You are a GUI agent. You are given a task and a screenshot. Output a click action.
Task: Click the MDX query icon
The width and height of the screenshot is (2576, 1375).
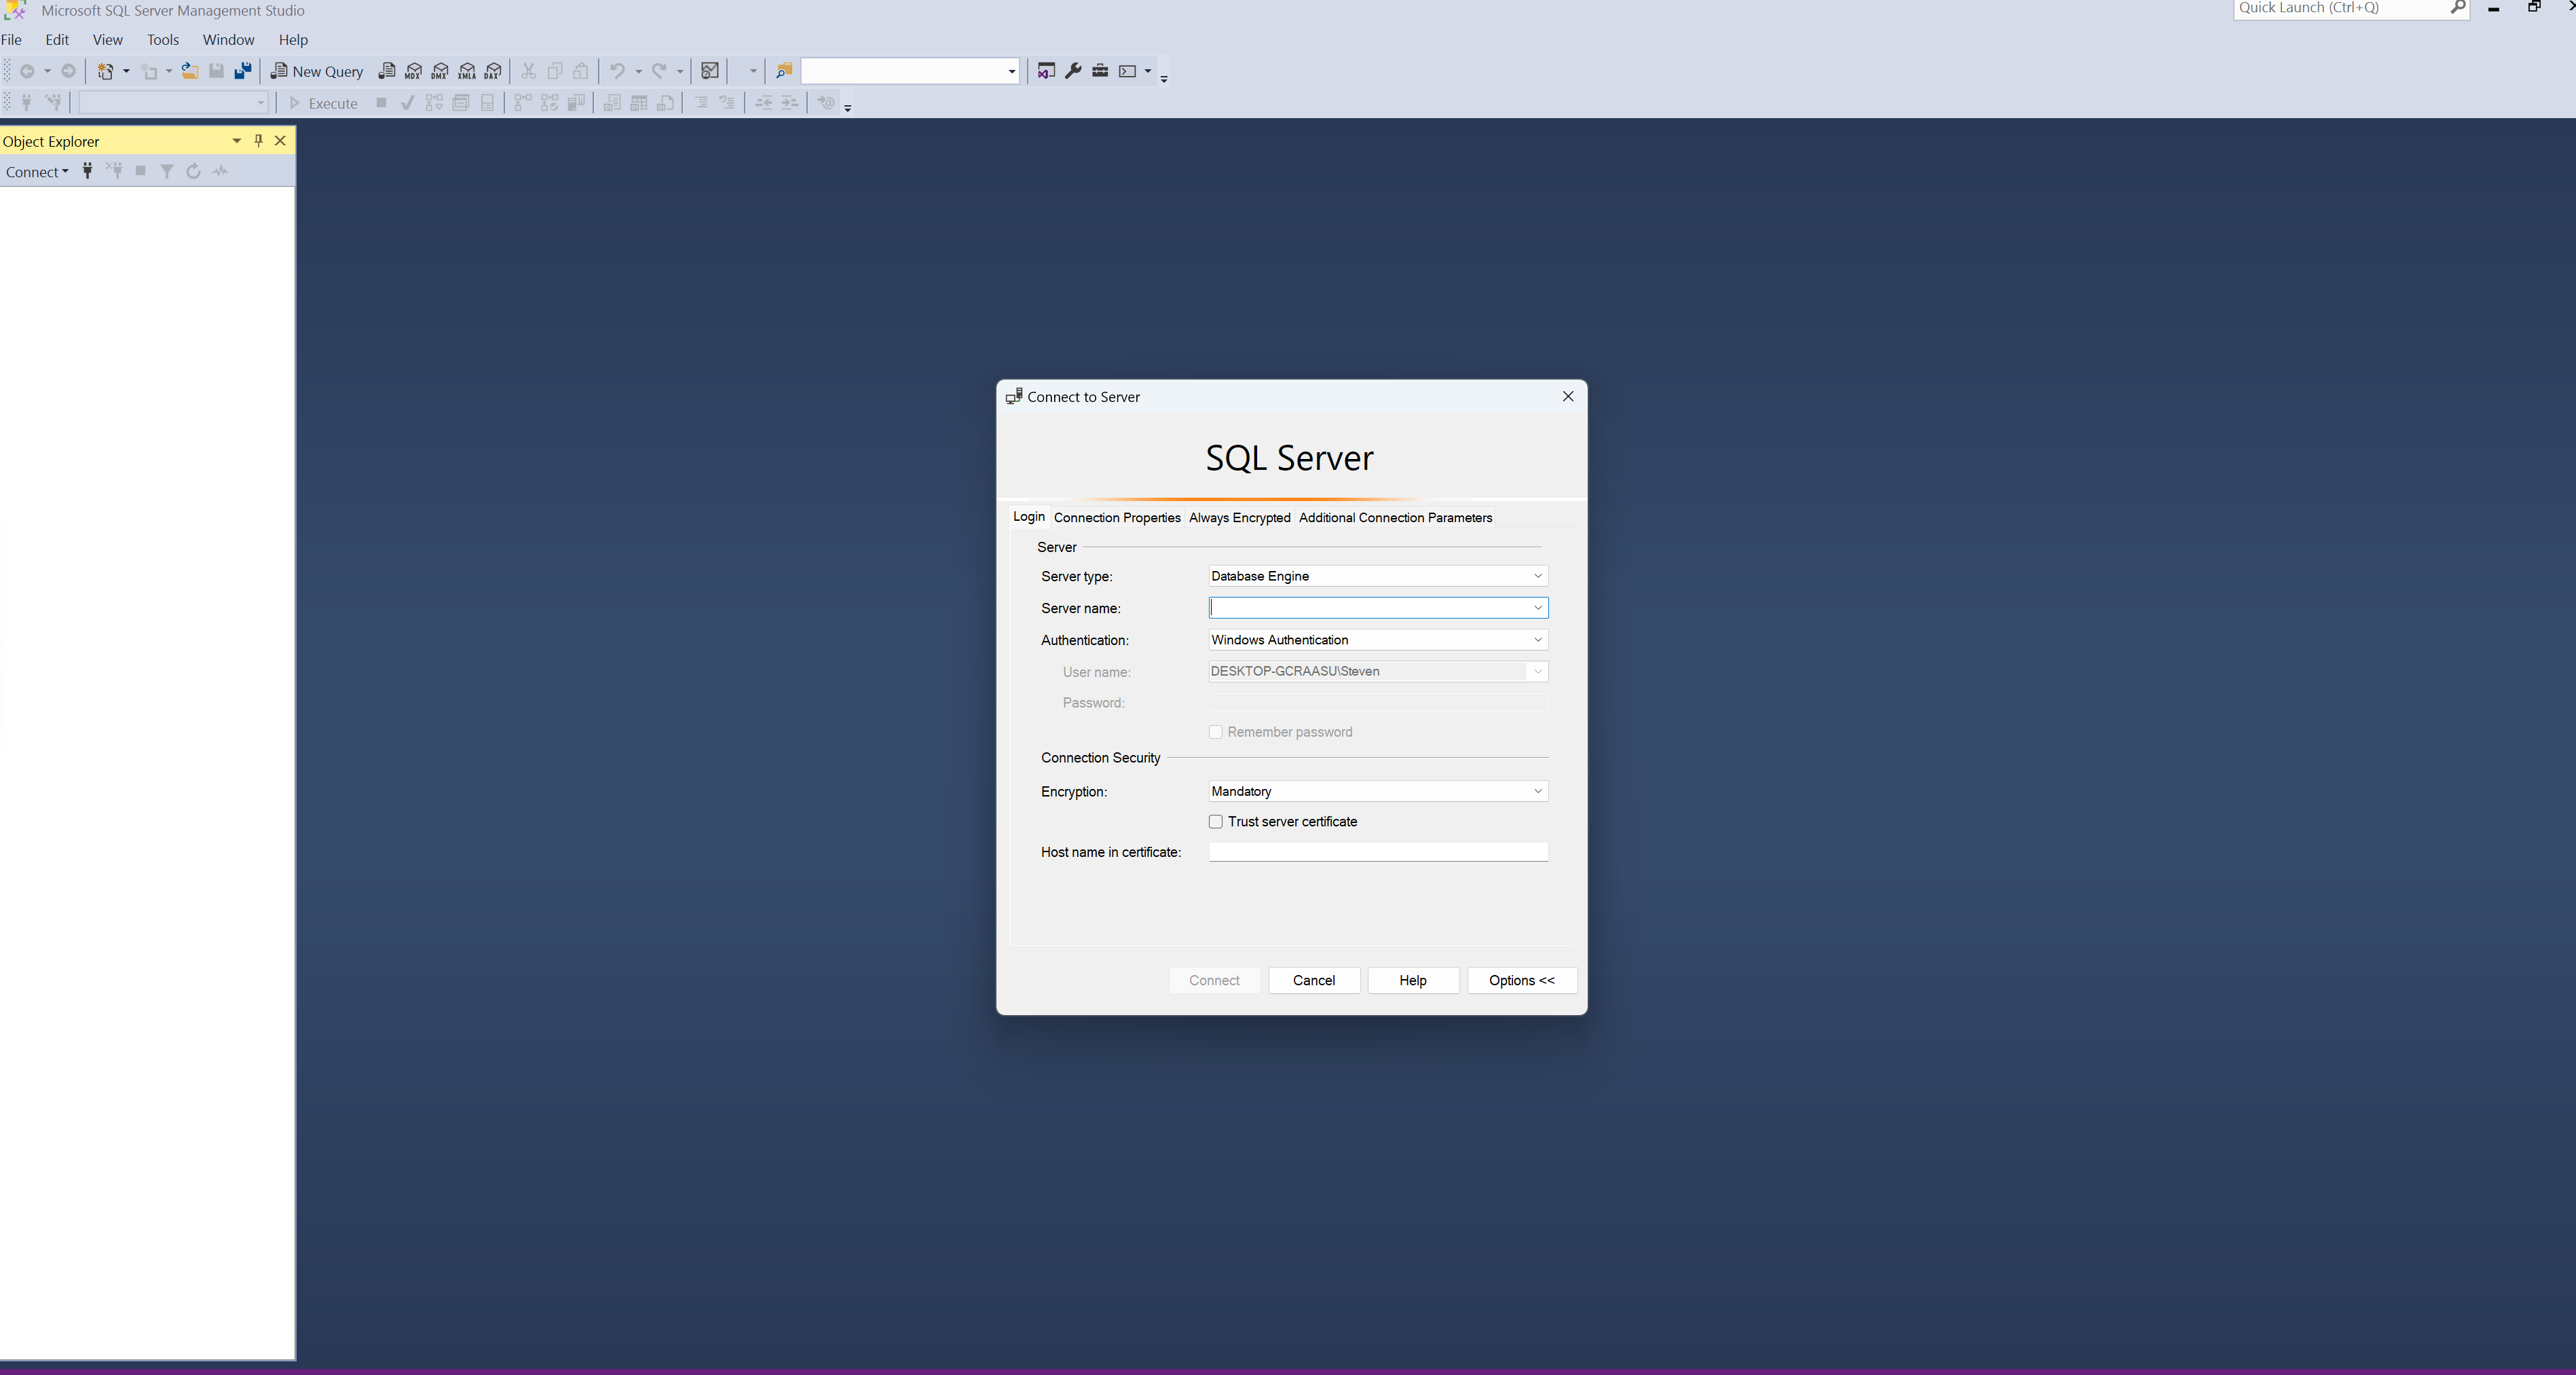(413, 71)
